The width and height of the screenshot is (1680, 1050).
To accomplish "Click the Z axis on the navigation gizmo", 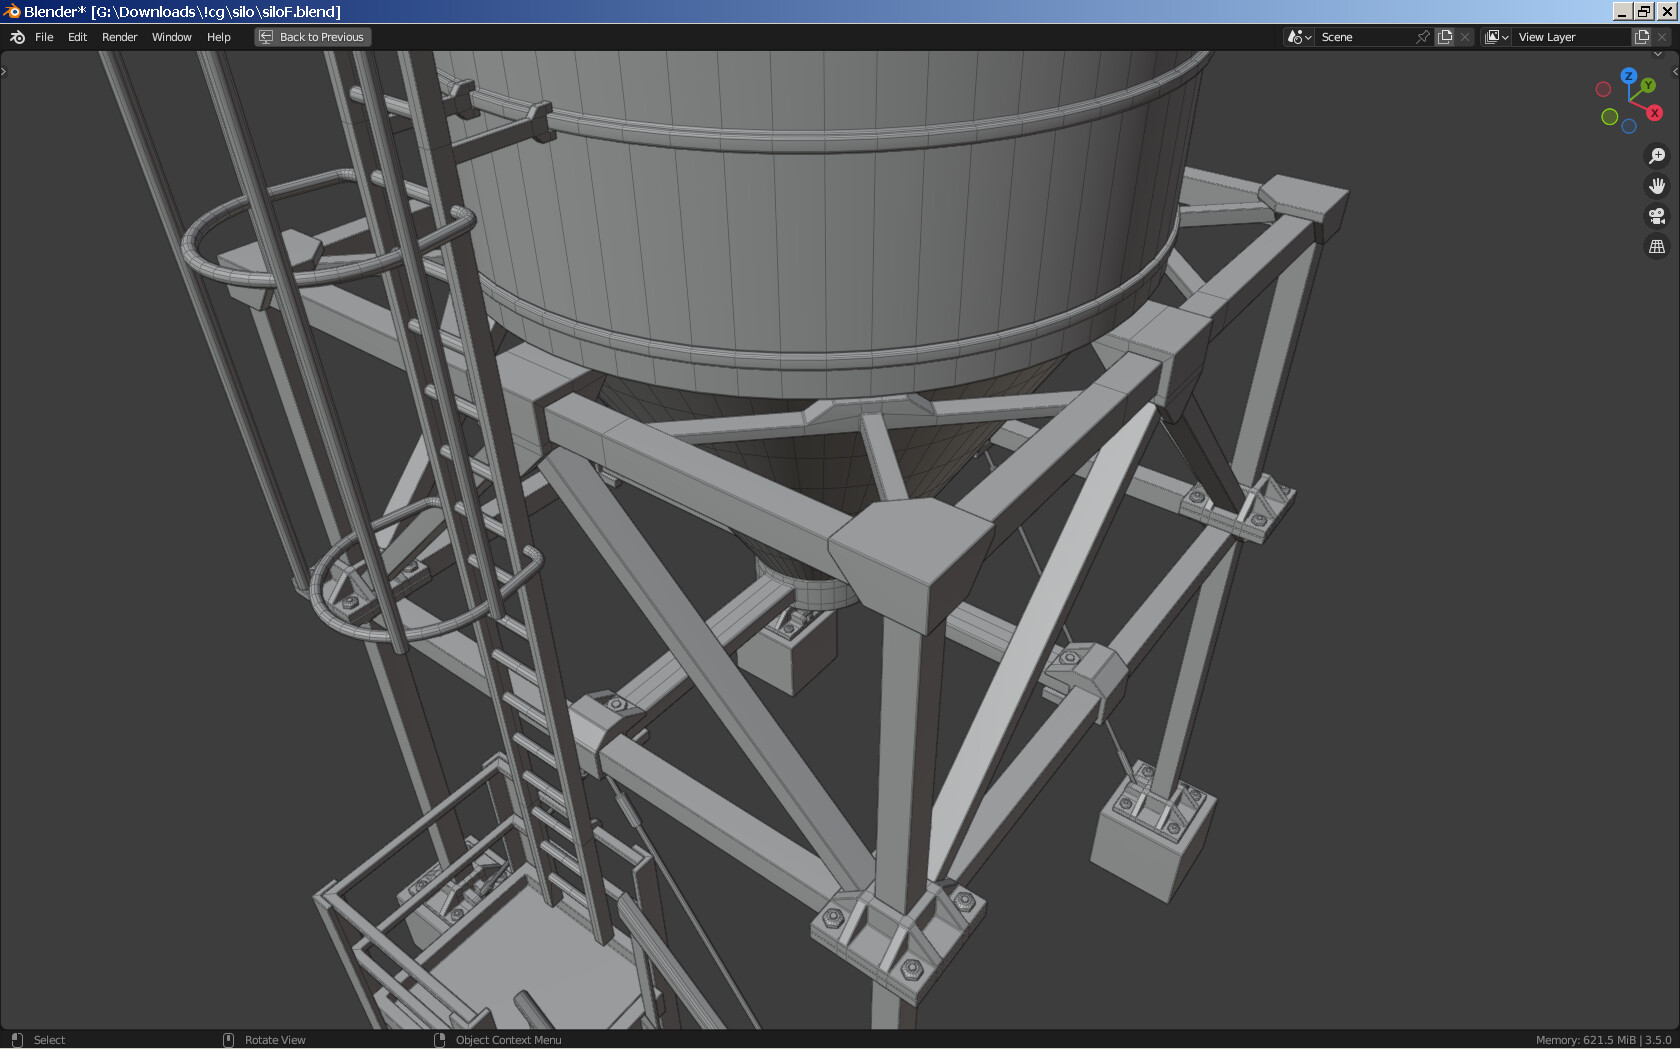I will click(1629, 75).
